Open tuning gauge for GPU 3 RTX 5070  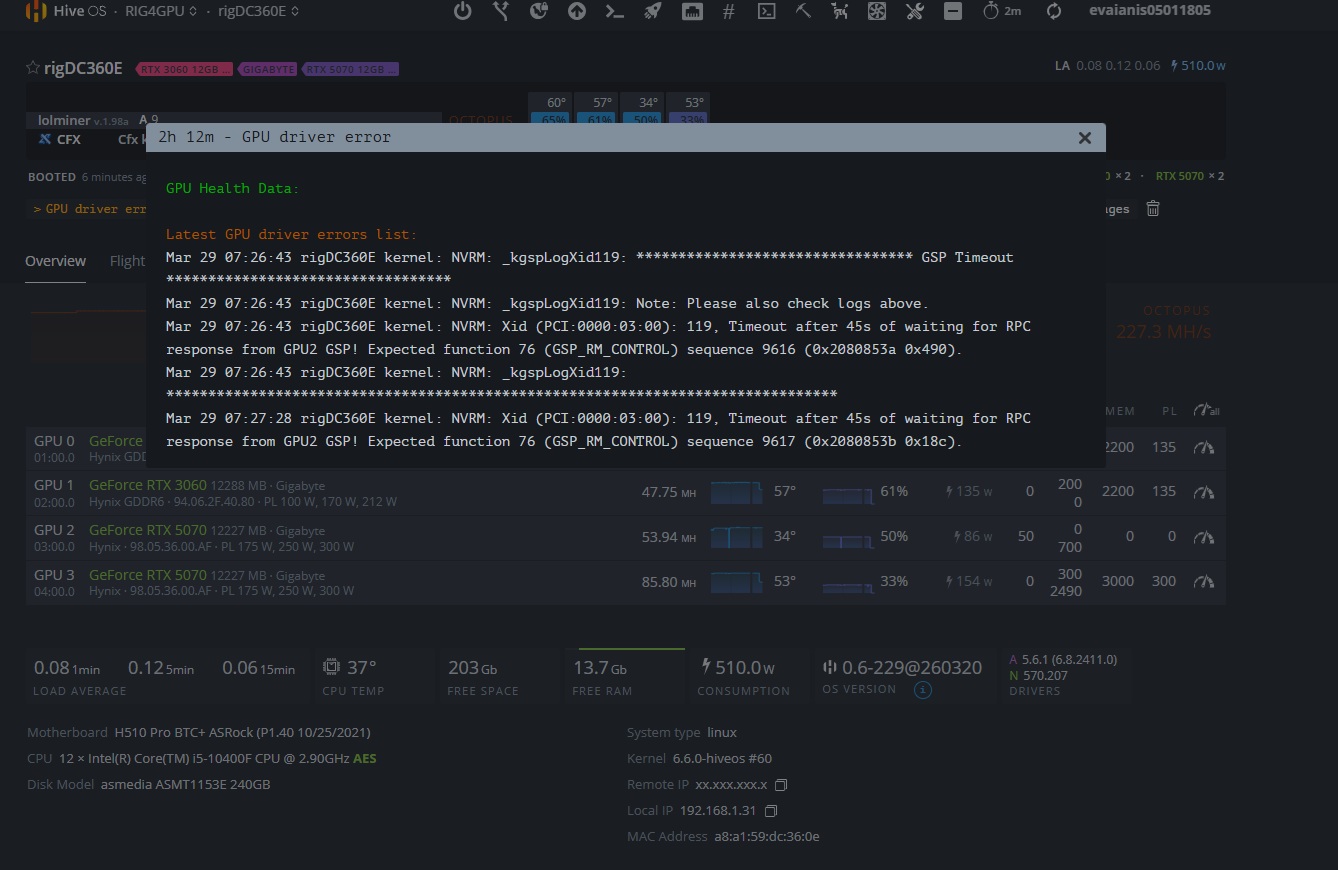(1204, 581)
